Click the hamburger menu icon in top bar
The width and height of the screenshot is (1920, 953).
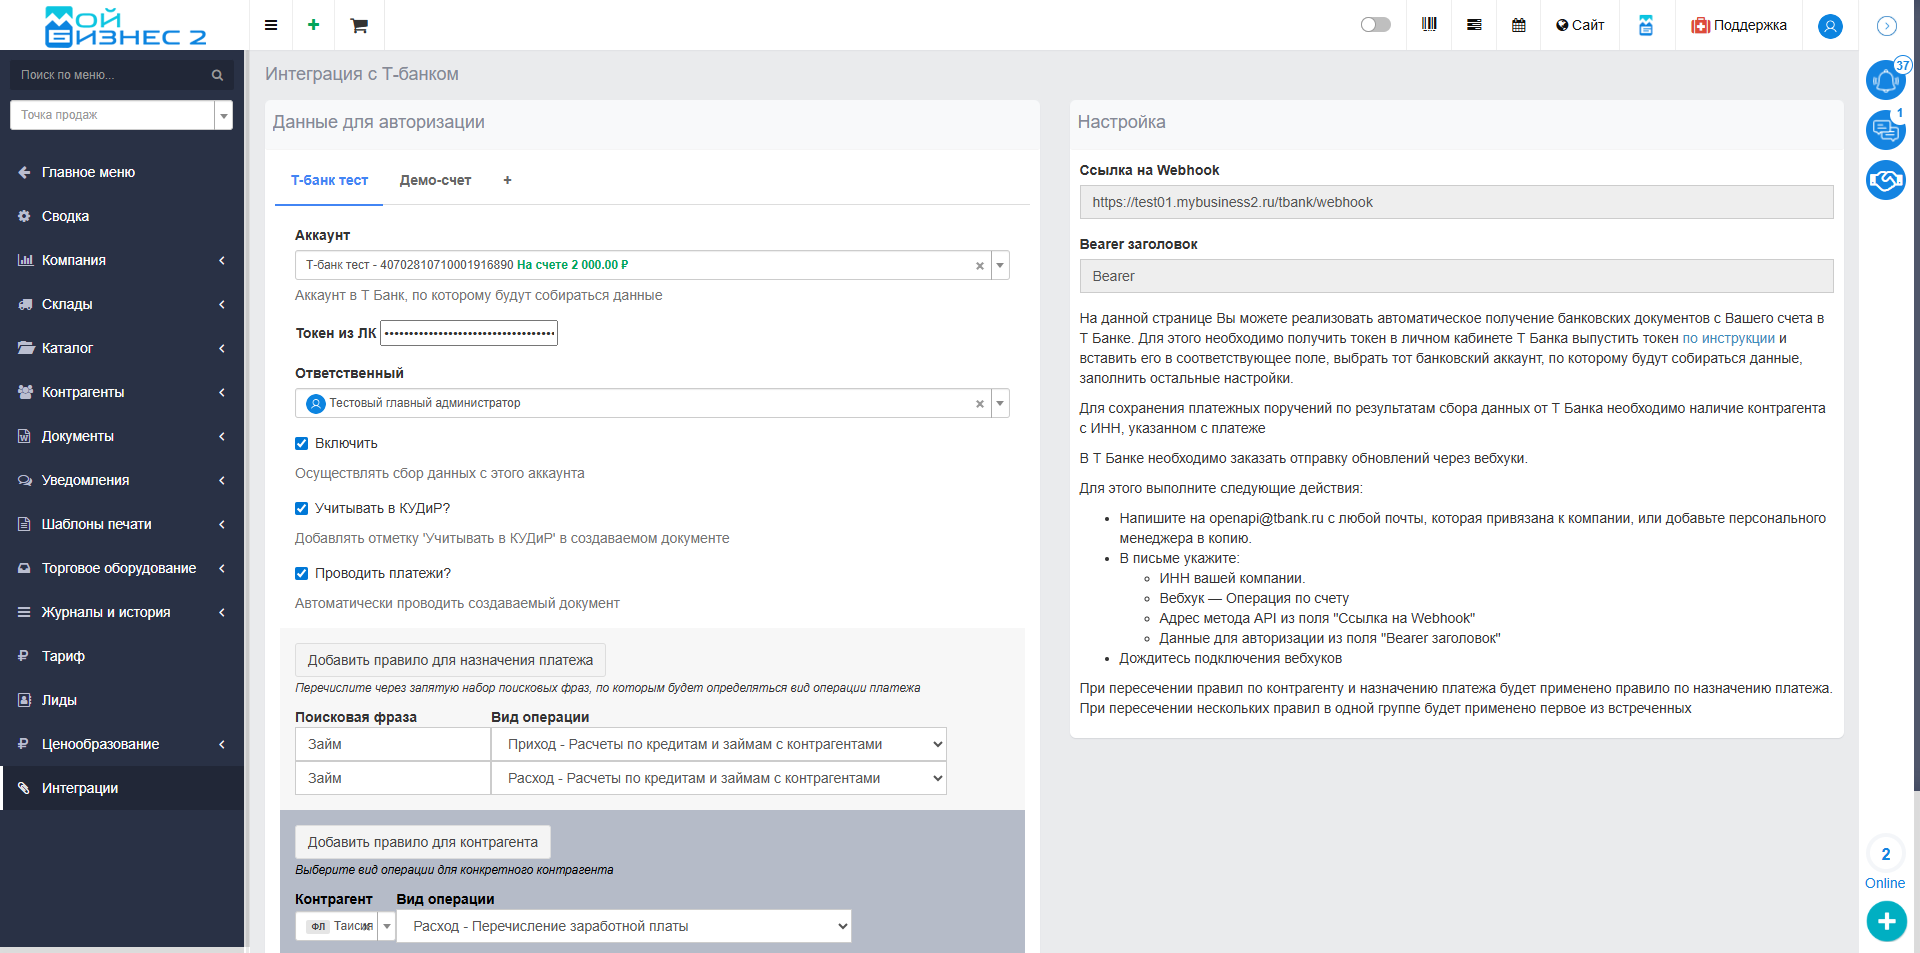click(x=271, y=25)
